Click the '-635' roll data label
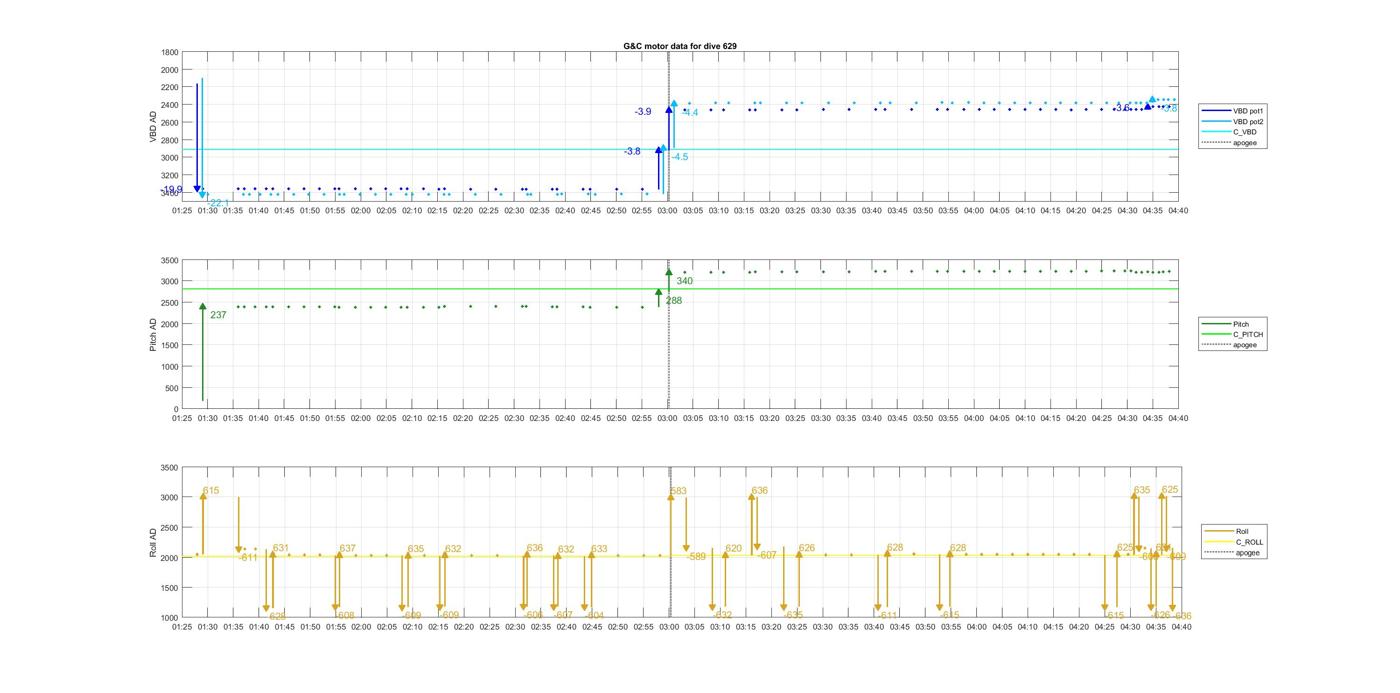This screenshot has height=693, width=1400. (794, 615)
